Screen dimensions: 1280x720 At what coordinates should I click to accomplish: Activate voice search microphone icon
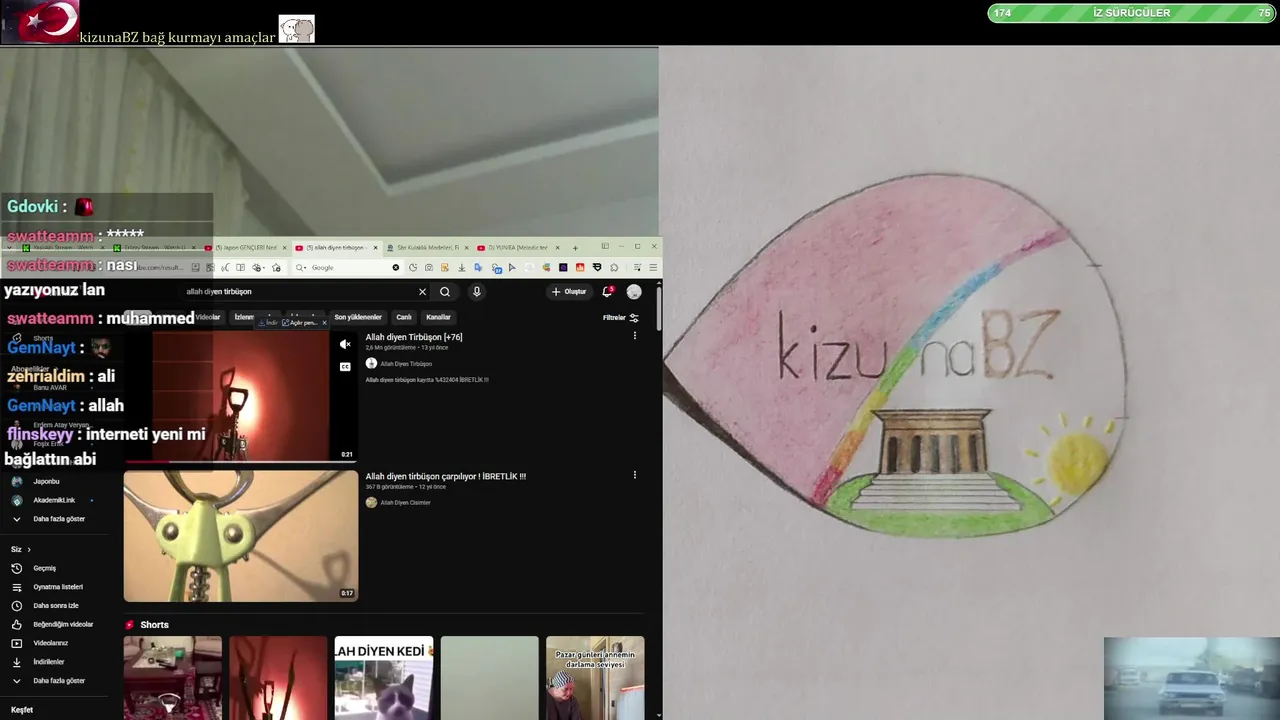[477, 292]
